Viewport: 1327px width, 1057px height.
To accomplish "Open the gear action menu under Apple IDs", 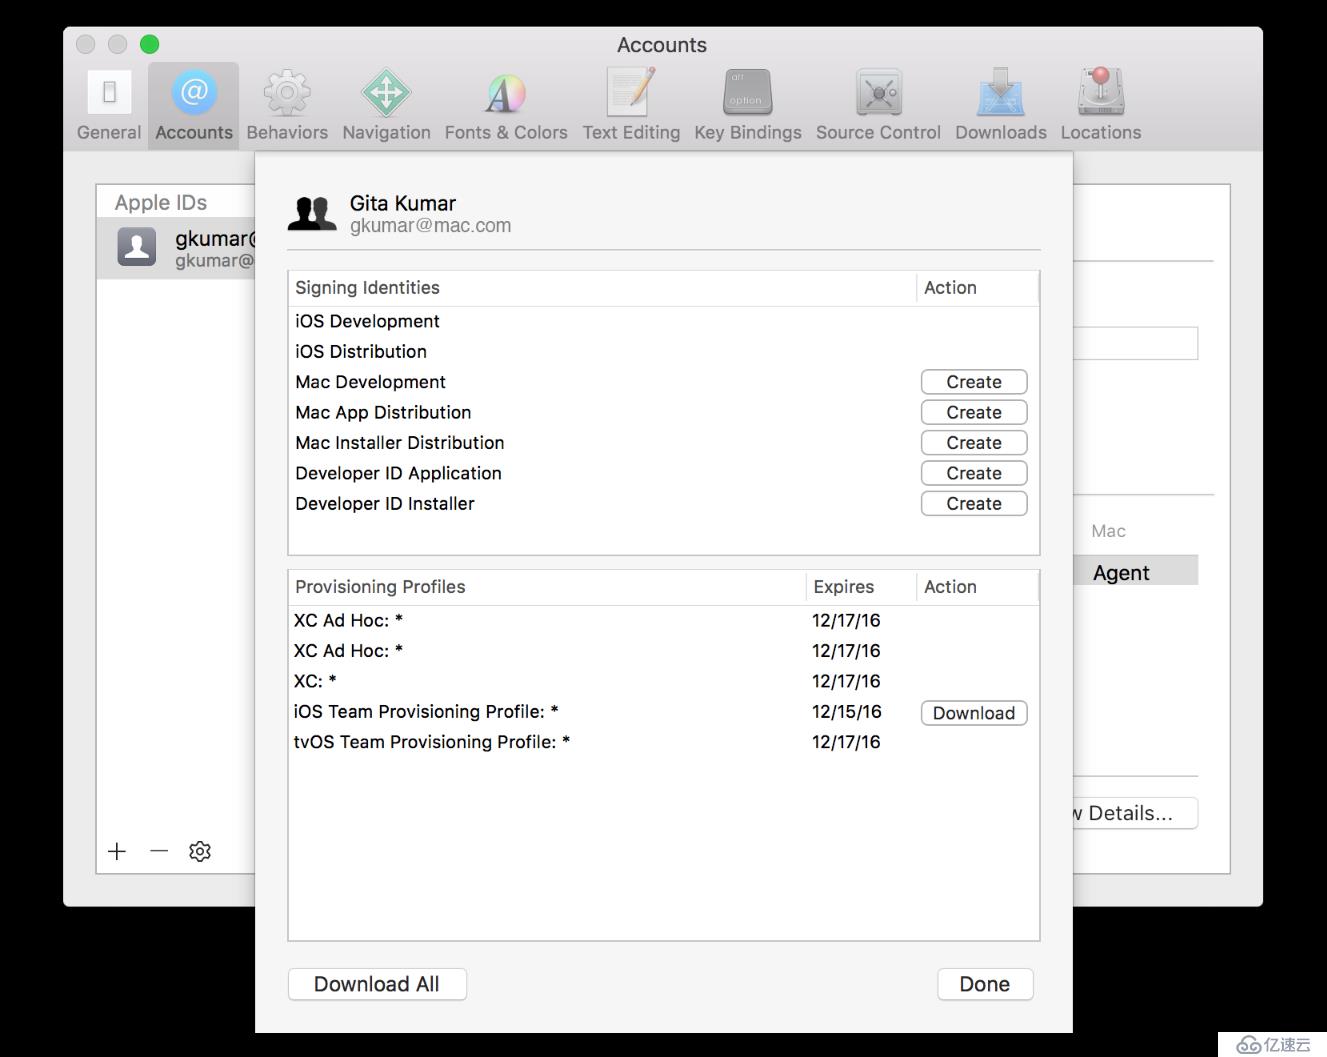I will [x=200, y=851].
